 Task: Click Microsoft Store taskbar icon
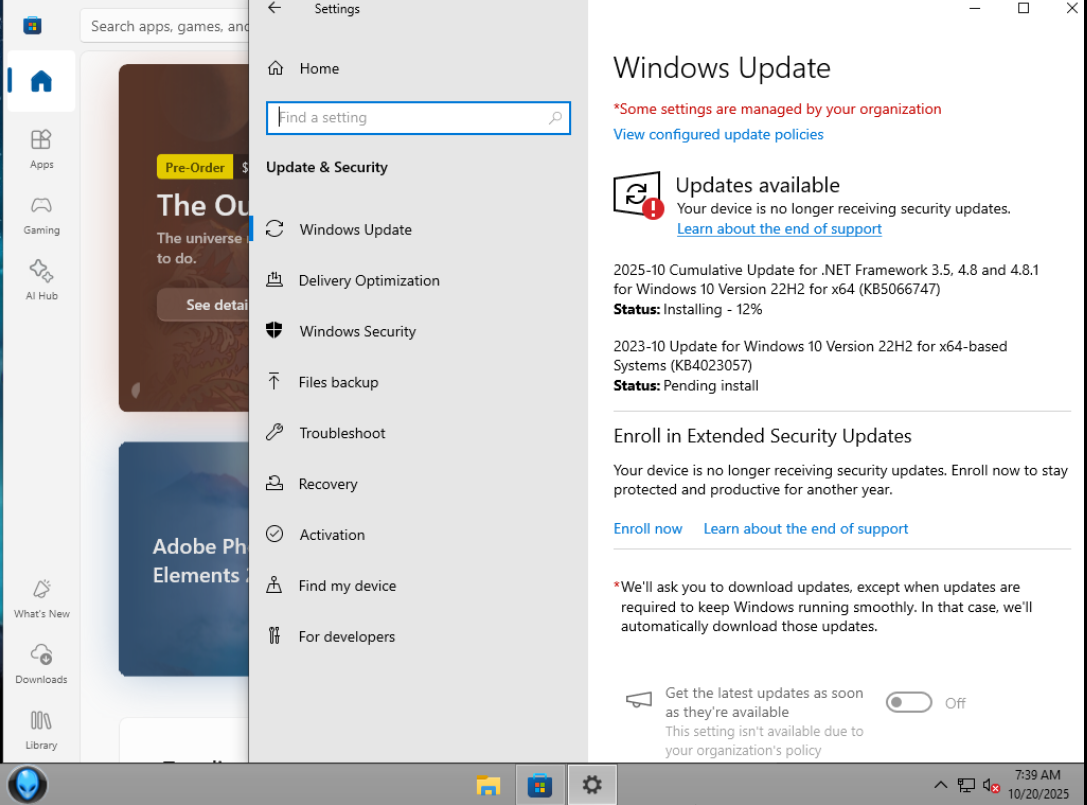[x=539, y=785]
